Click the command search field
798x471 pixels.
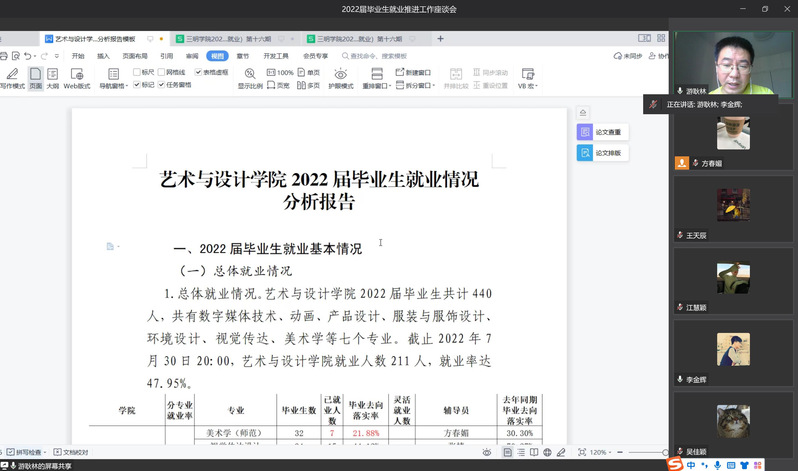click(375, 56)
